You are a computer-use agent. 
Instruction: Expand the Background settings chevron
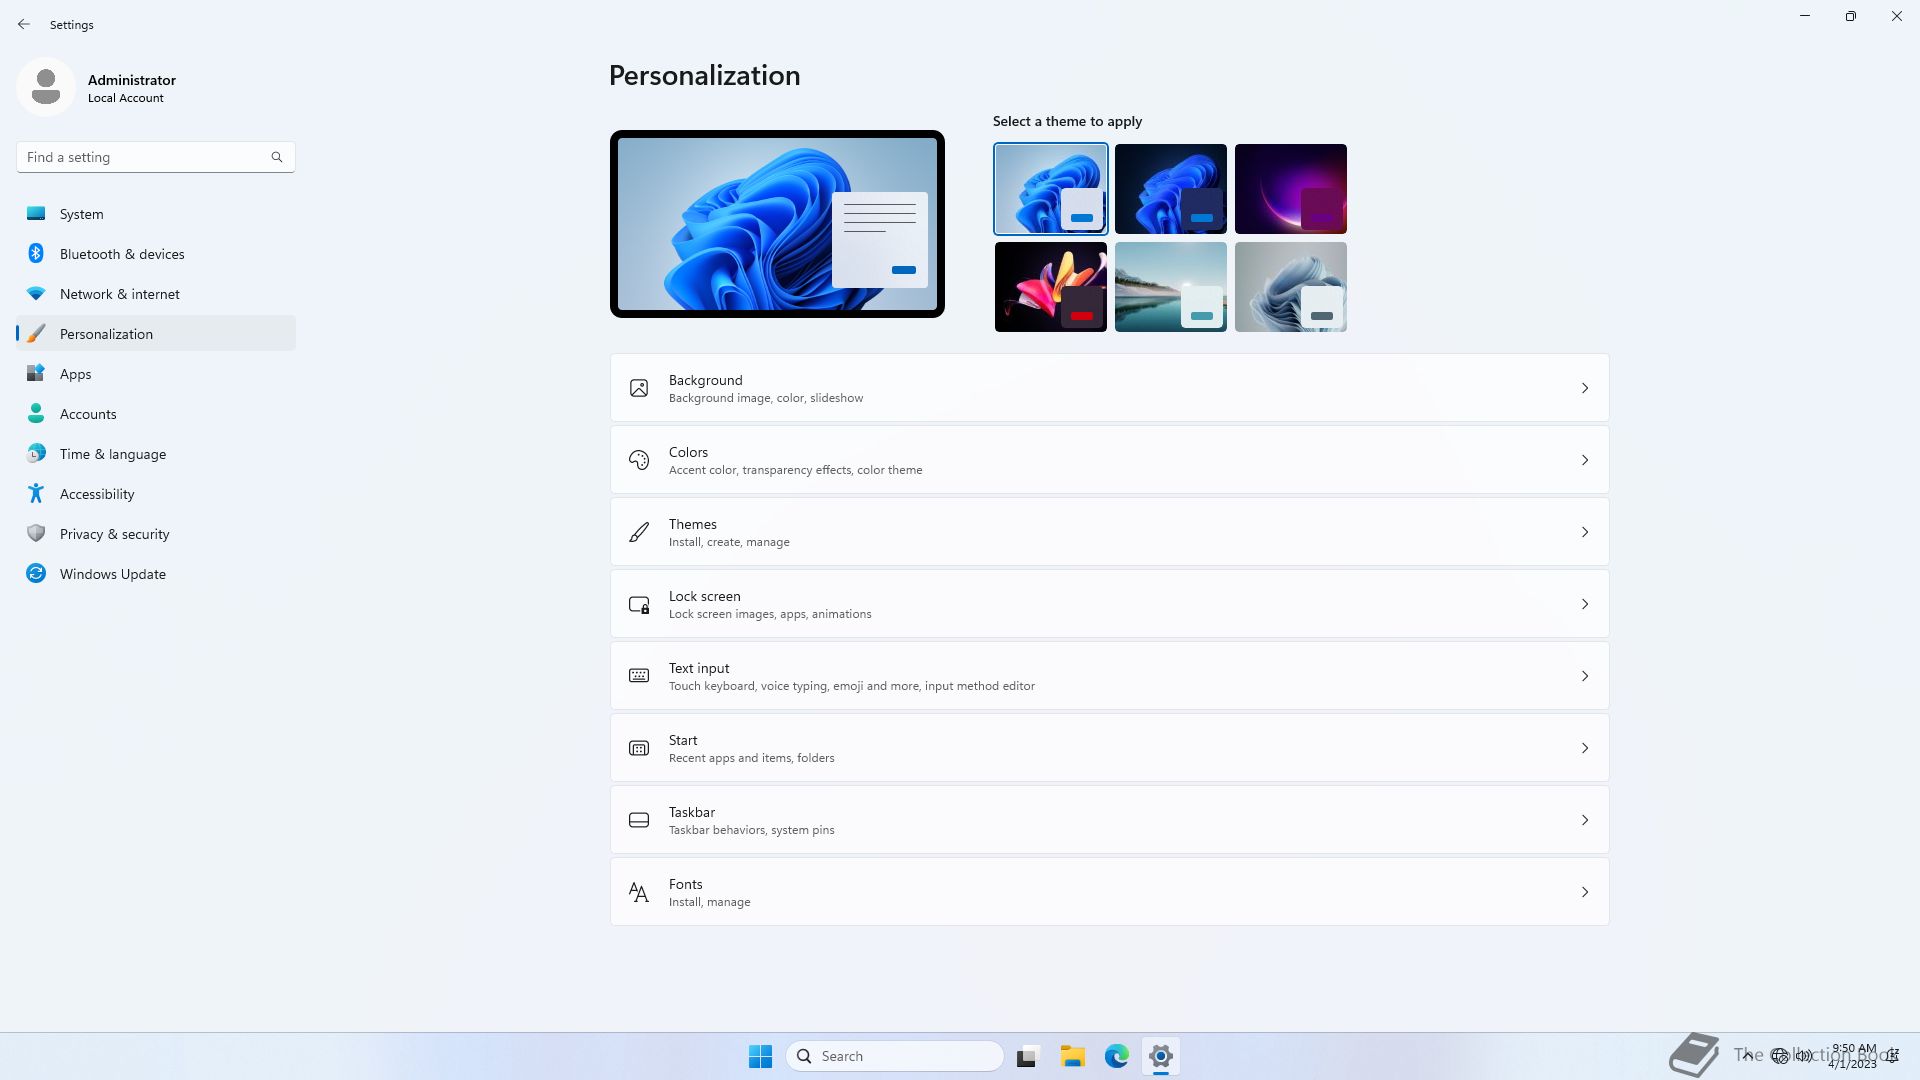click(x=1585, y=388)
